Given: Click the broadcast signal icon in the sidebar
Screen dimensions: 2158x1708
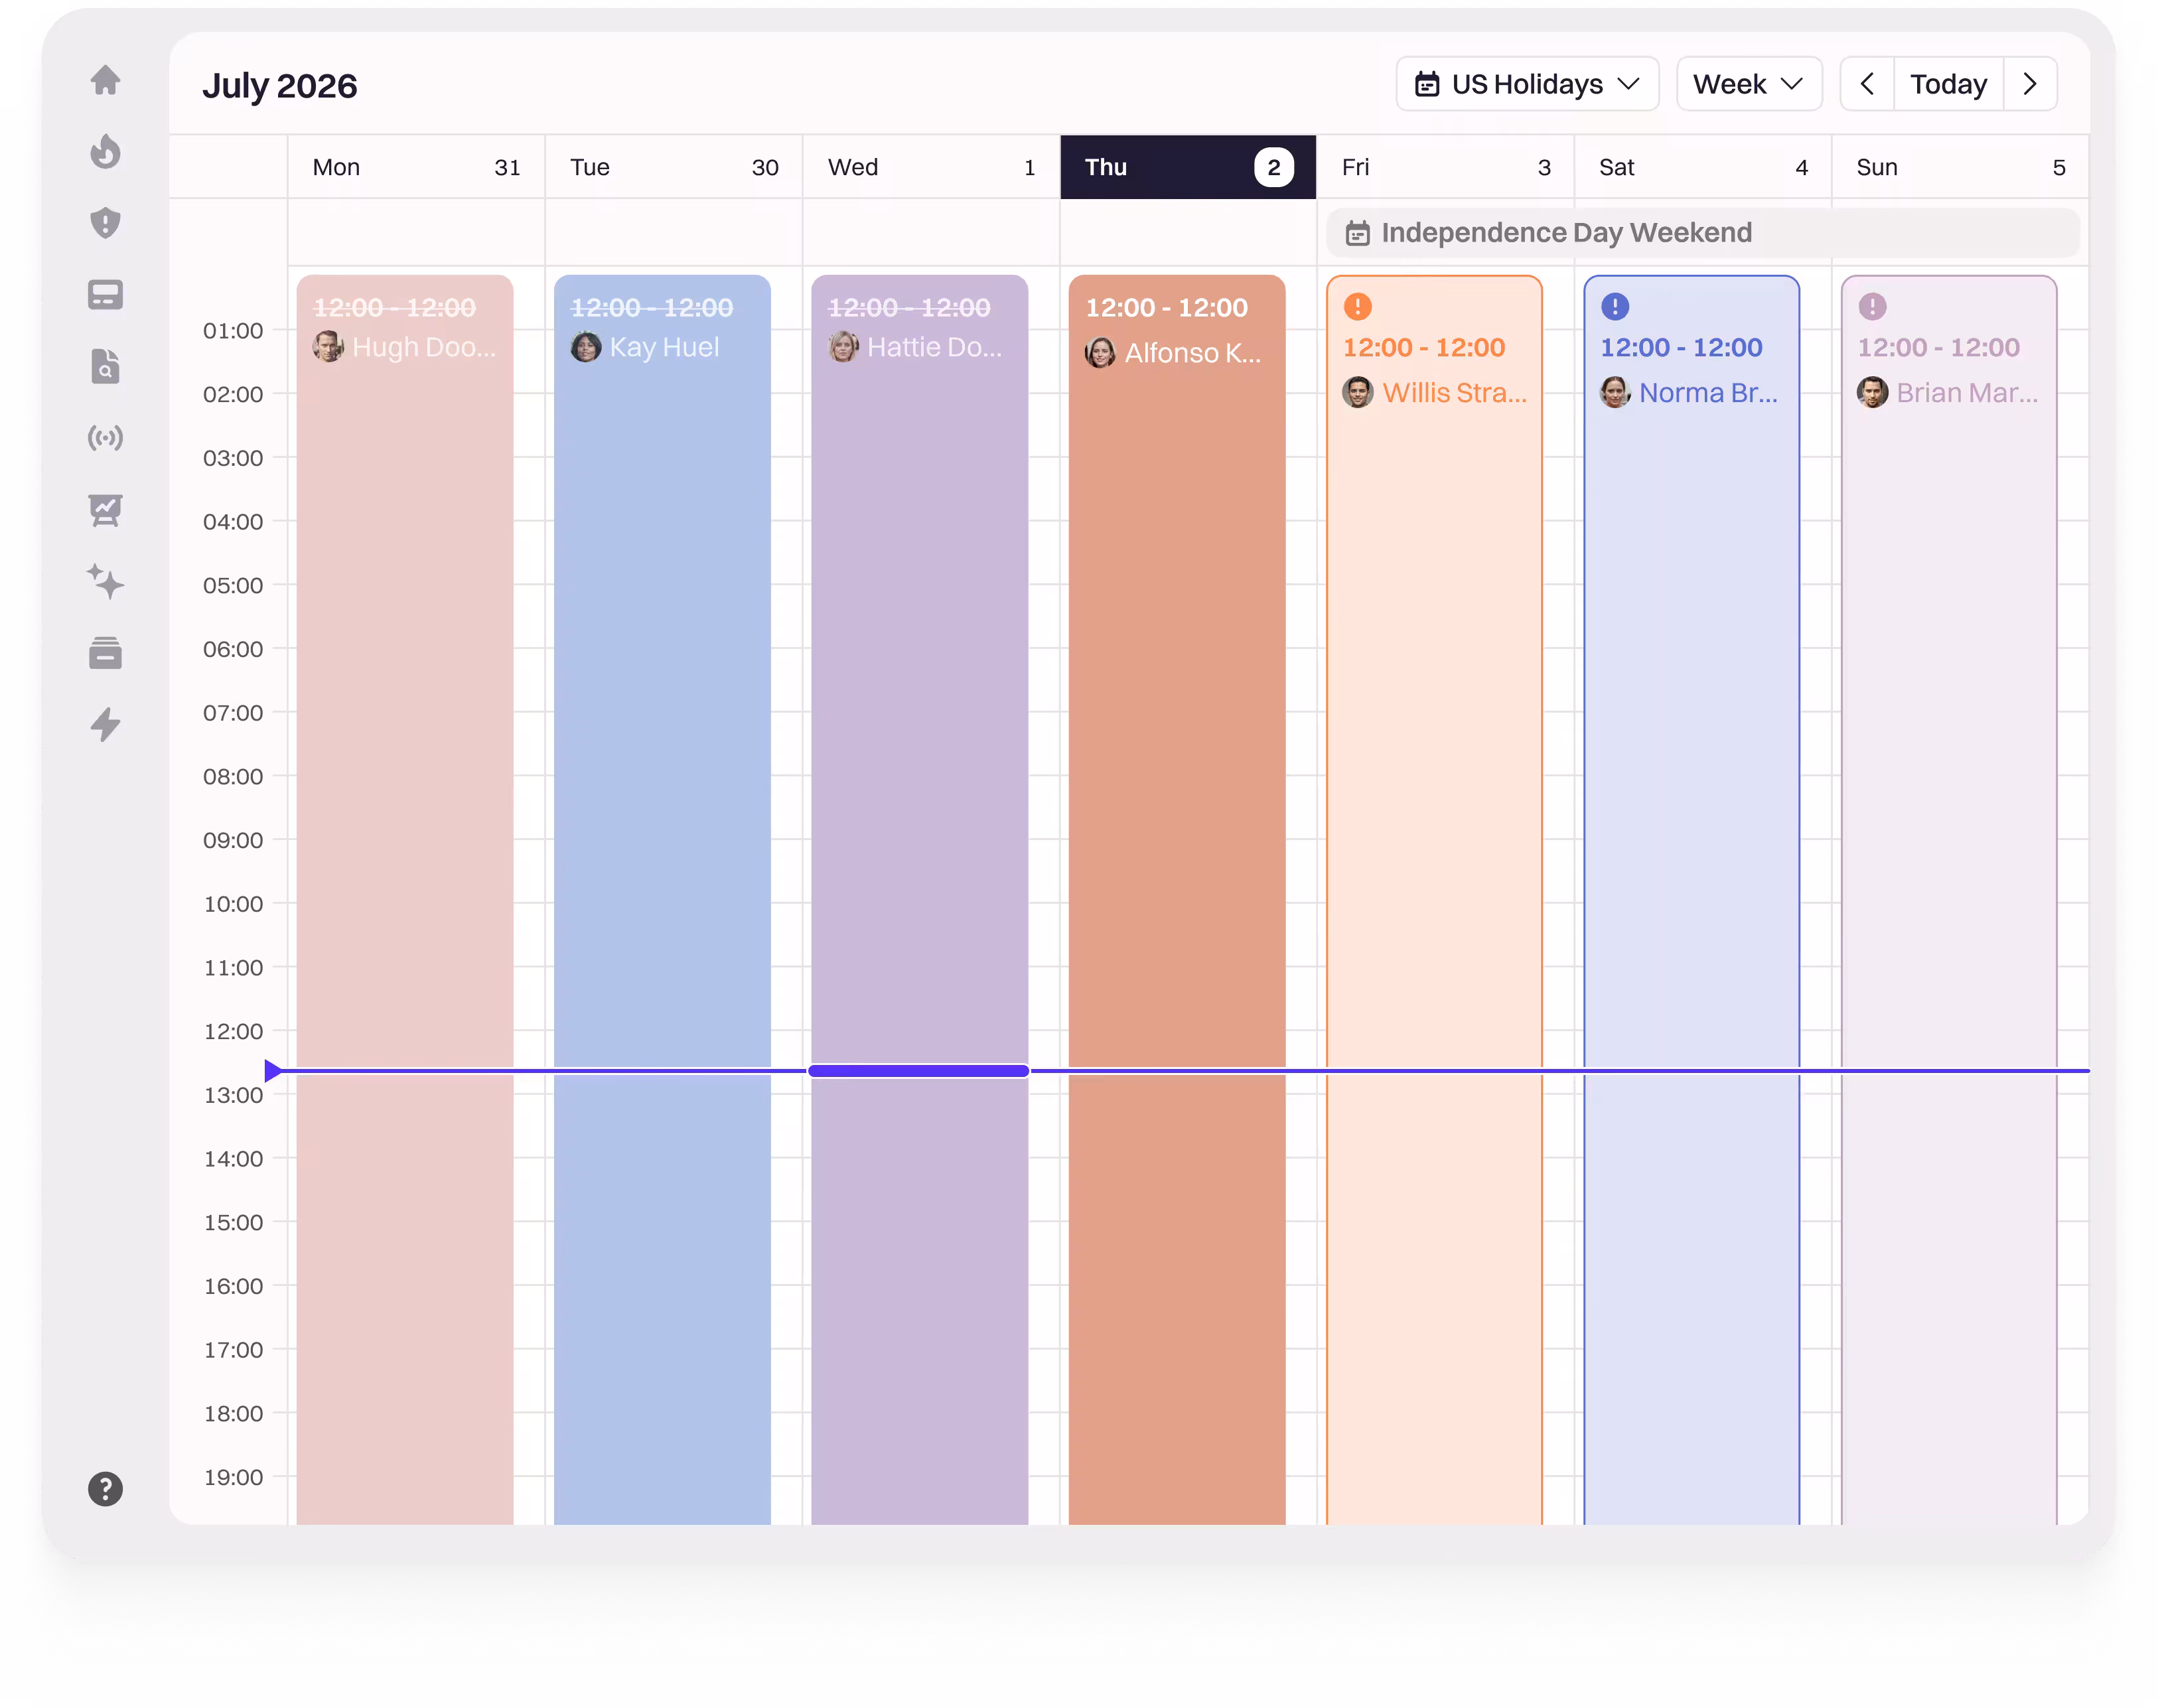Looking at the screenshot, I should (105, 438).
